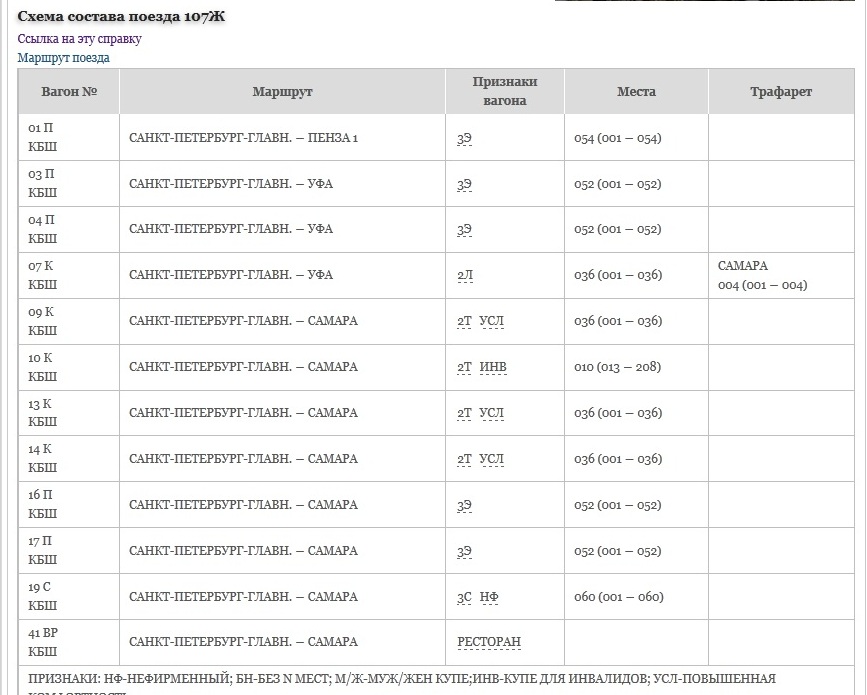Open the "Ссылка на эту справку" link
The height and width of the screenshot is (695, 867).
(79, 39)
